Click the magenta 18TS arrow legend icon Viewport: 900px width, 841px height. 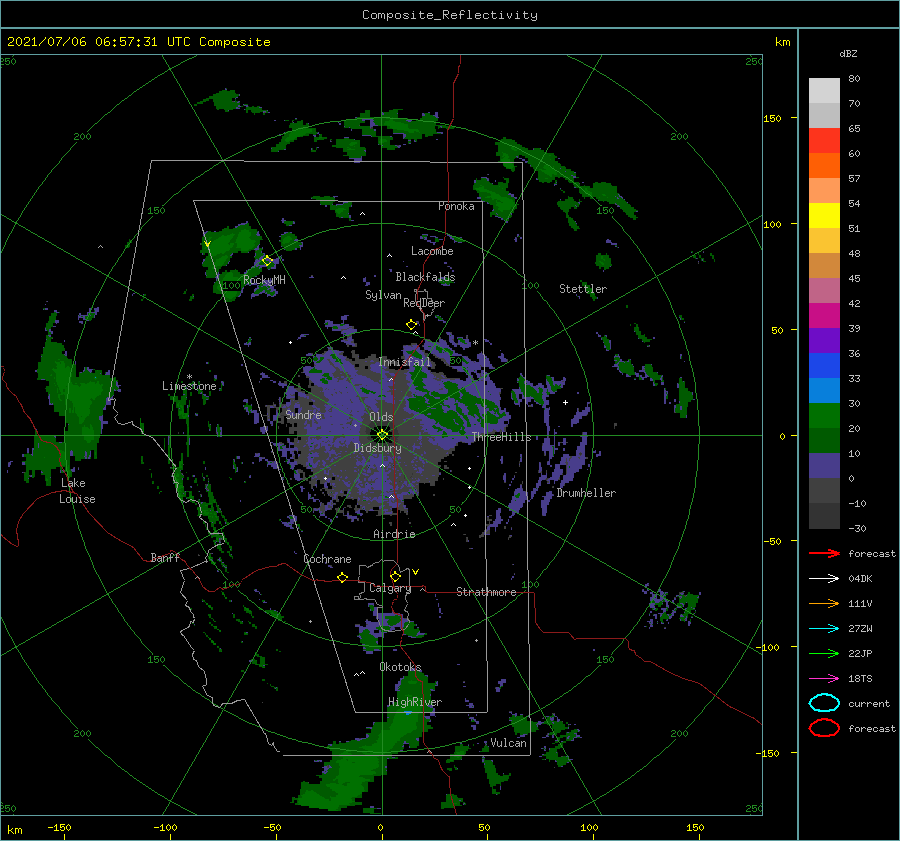coord(824,679)
